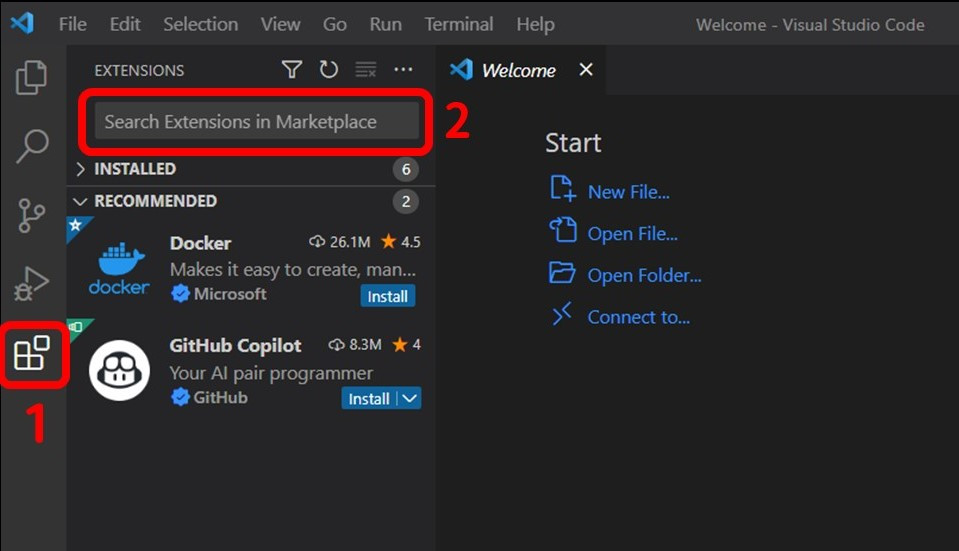
Task: Open the View menu
Action: (280, 24)
